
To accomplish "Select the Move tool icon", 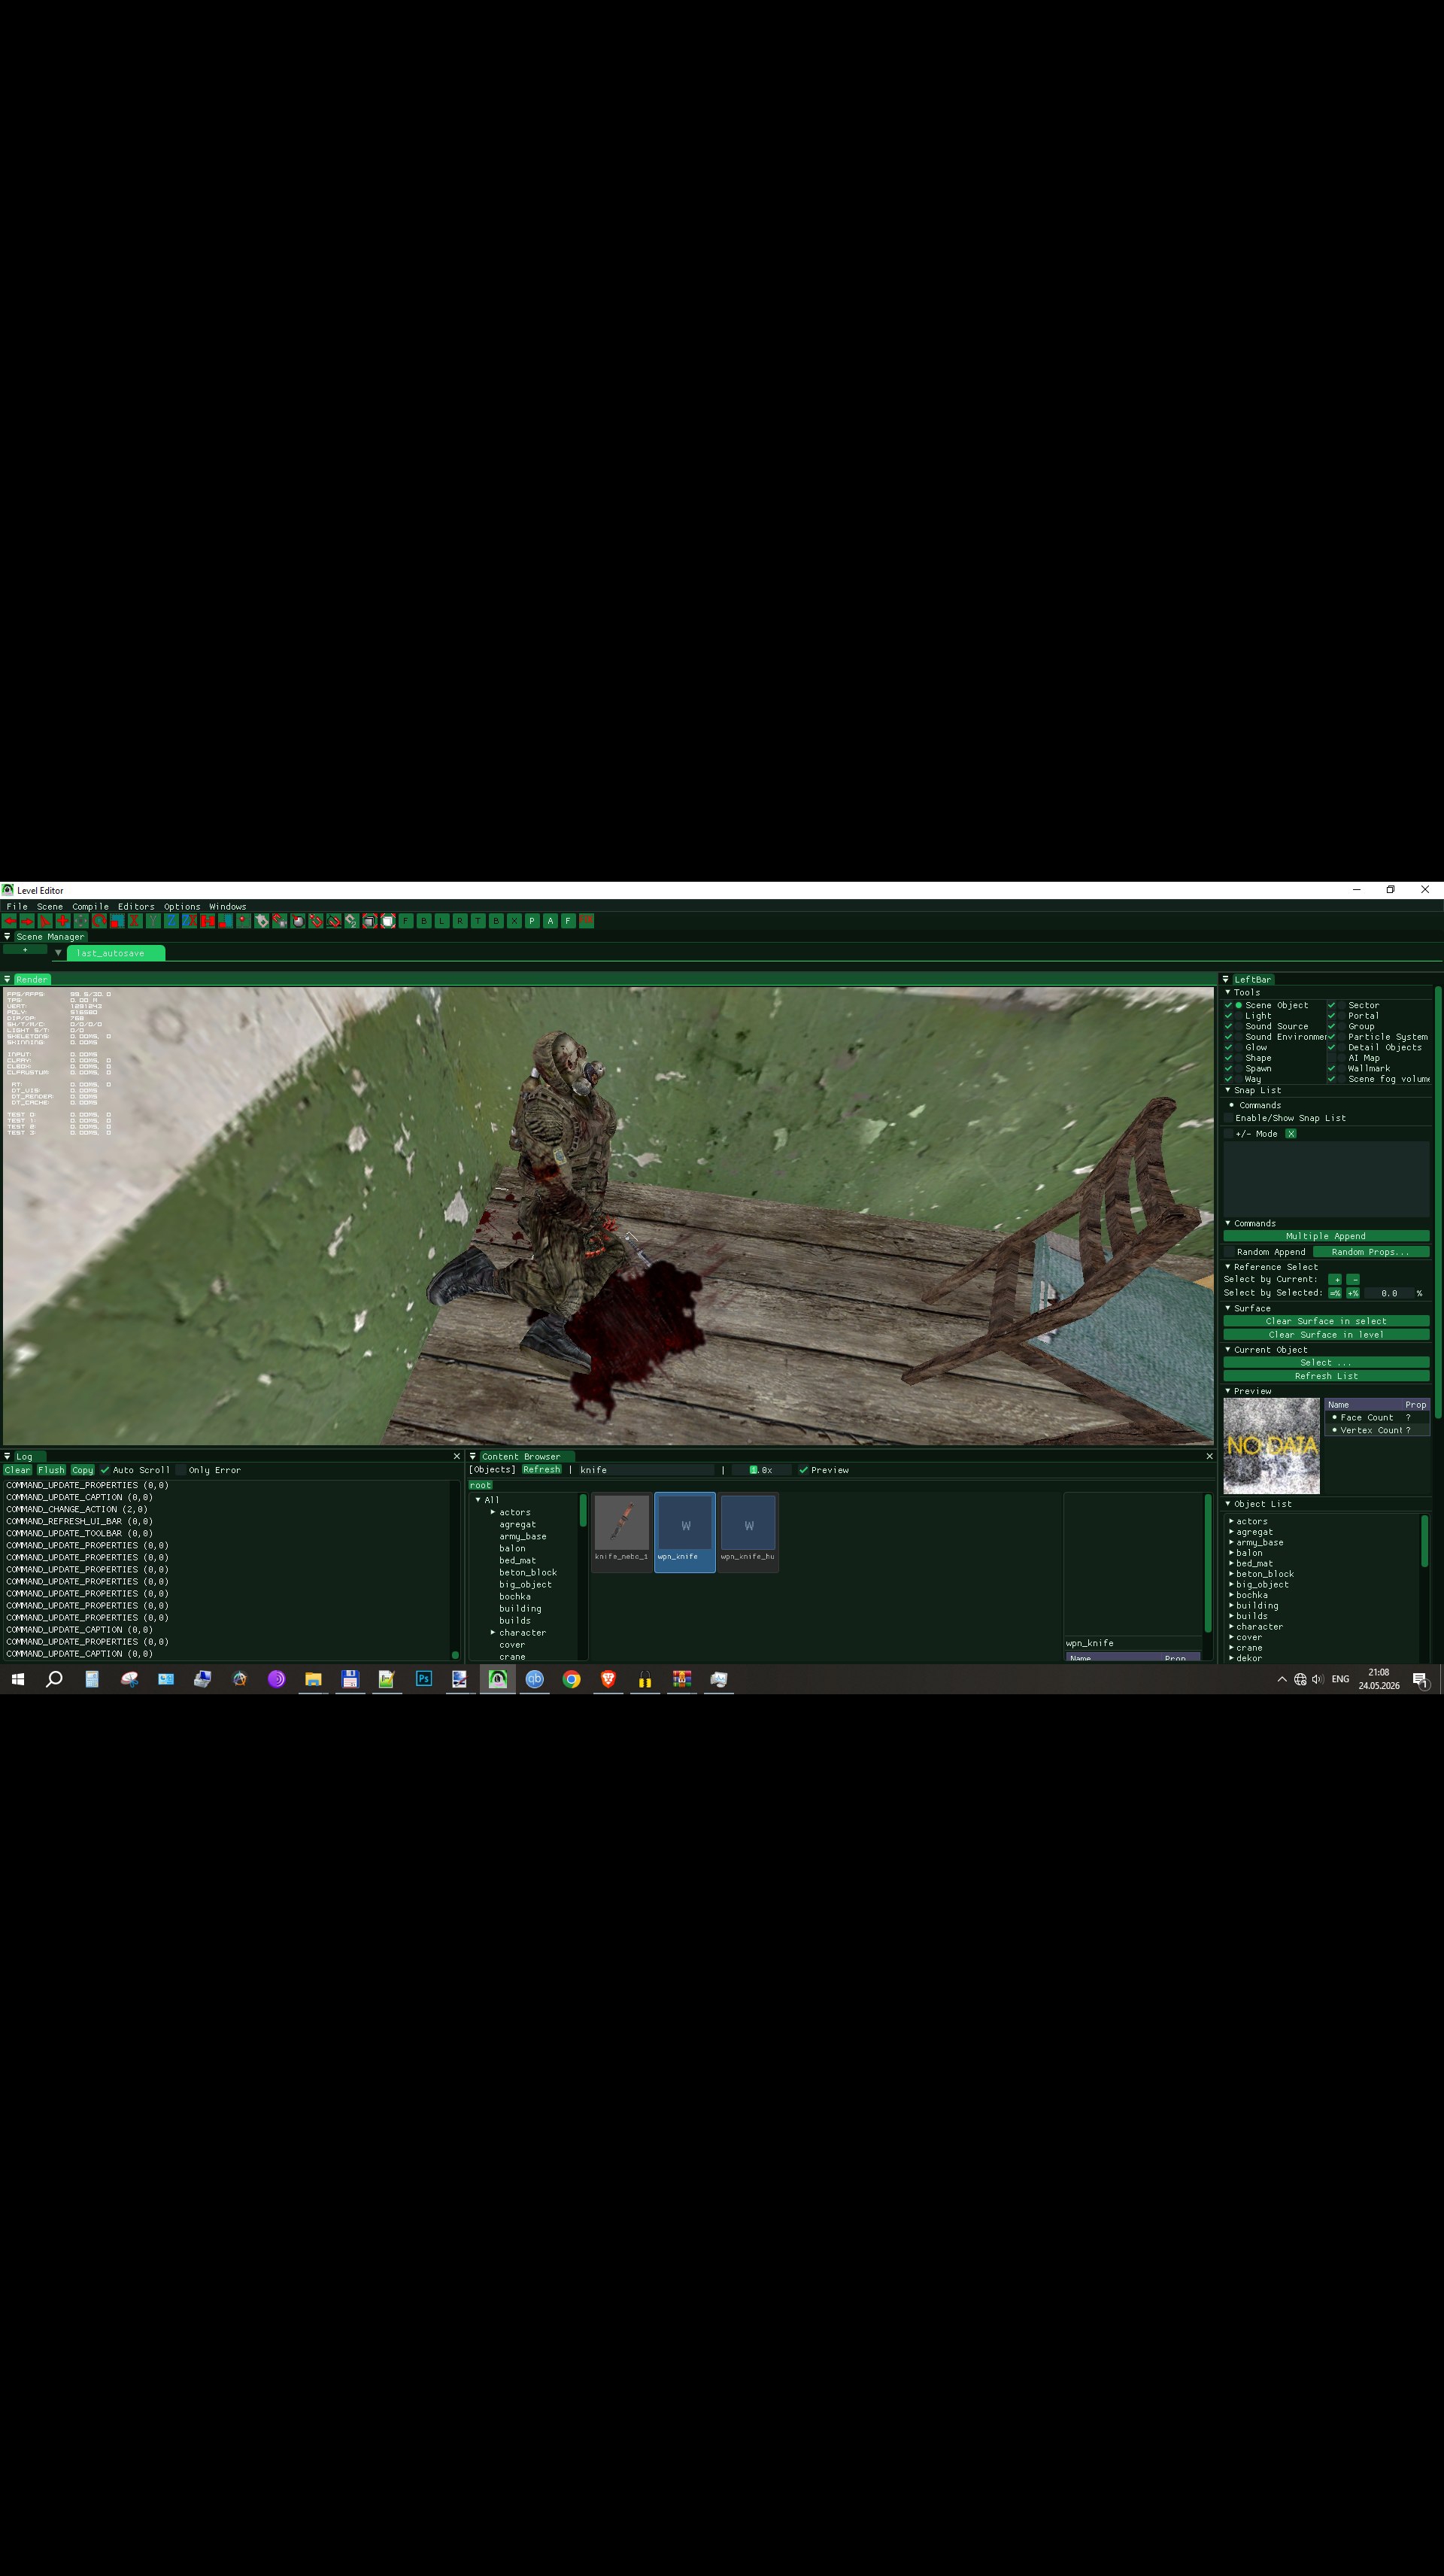I will click(x=81, y=920).
